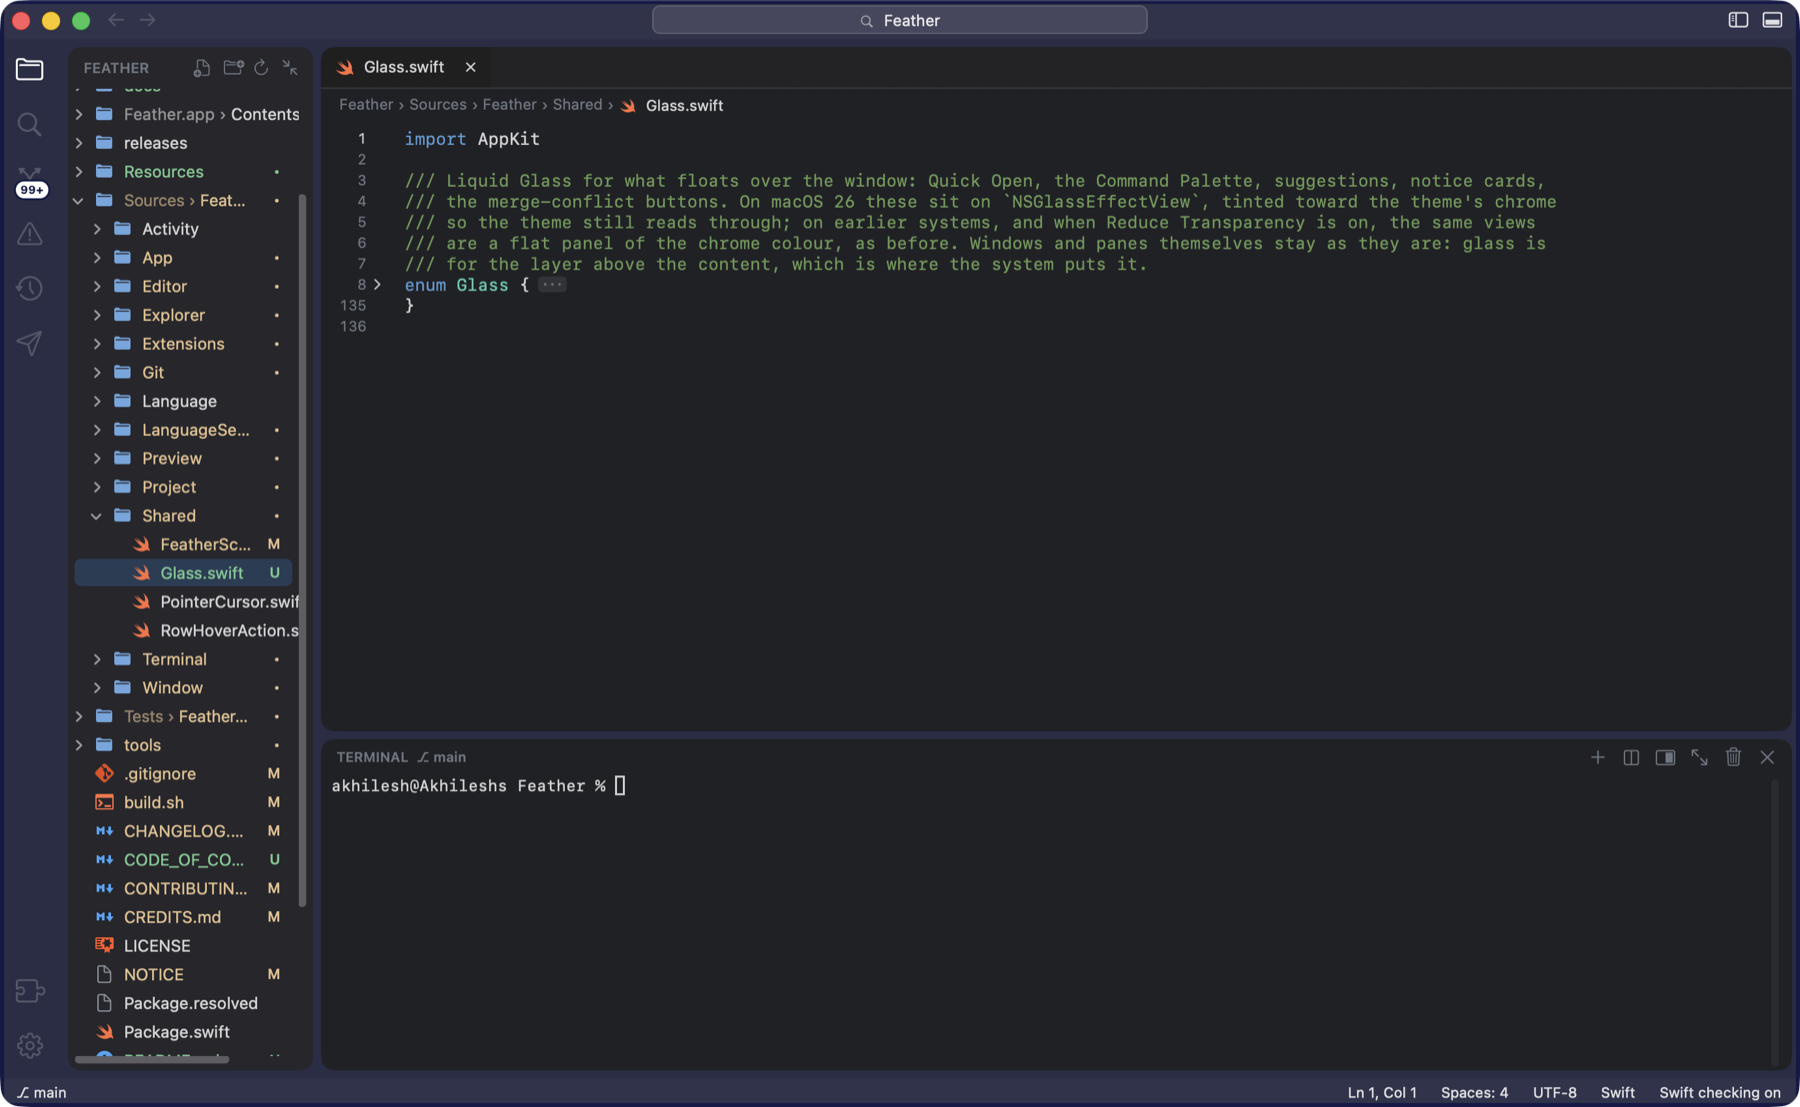The width and height of the screenshot is (1800, 1107).
Task: Create a new file in the FEATHER explorer
Action: 202,68
